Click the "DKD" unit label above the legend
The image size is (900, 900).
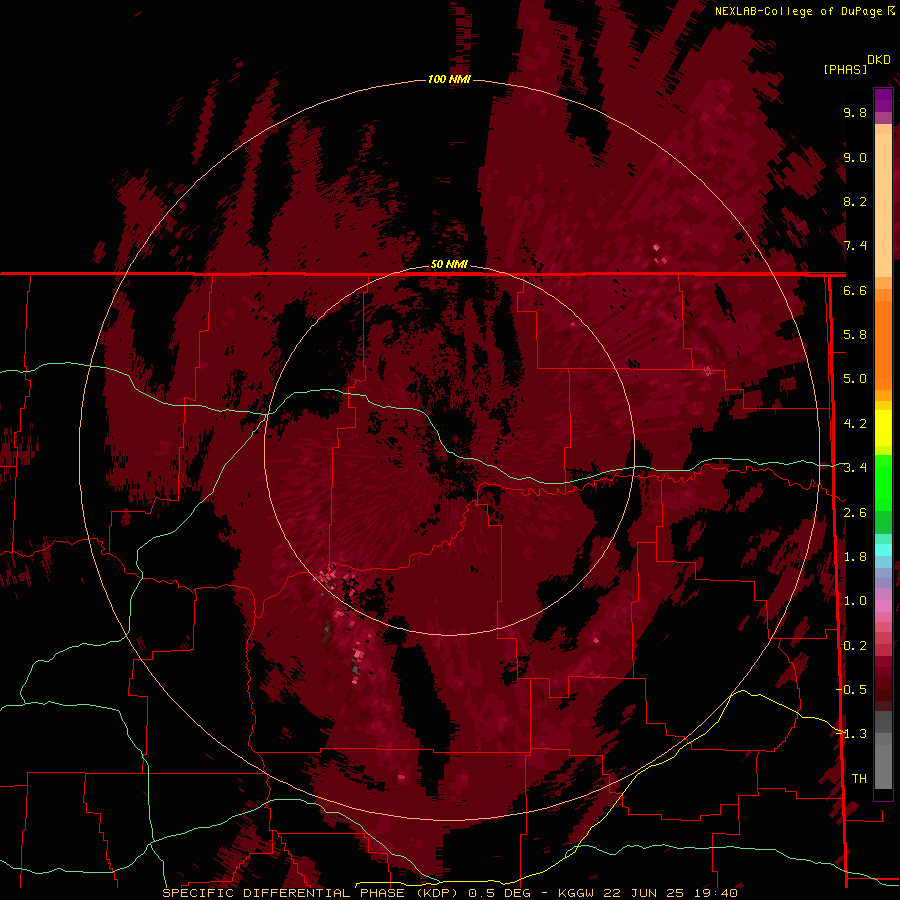click(x=878, y=60)
